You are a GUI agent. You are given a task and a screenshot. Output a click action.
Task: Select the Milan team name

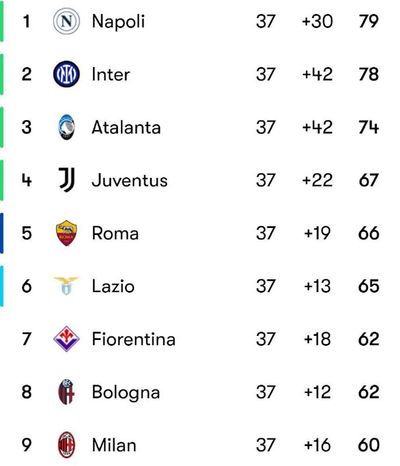(114, 445)
